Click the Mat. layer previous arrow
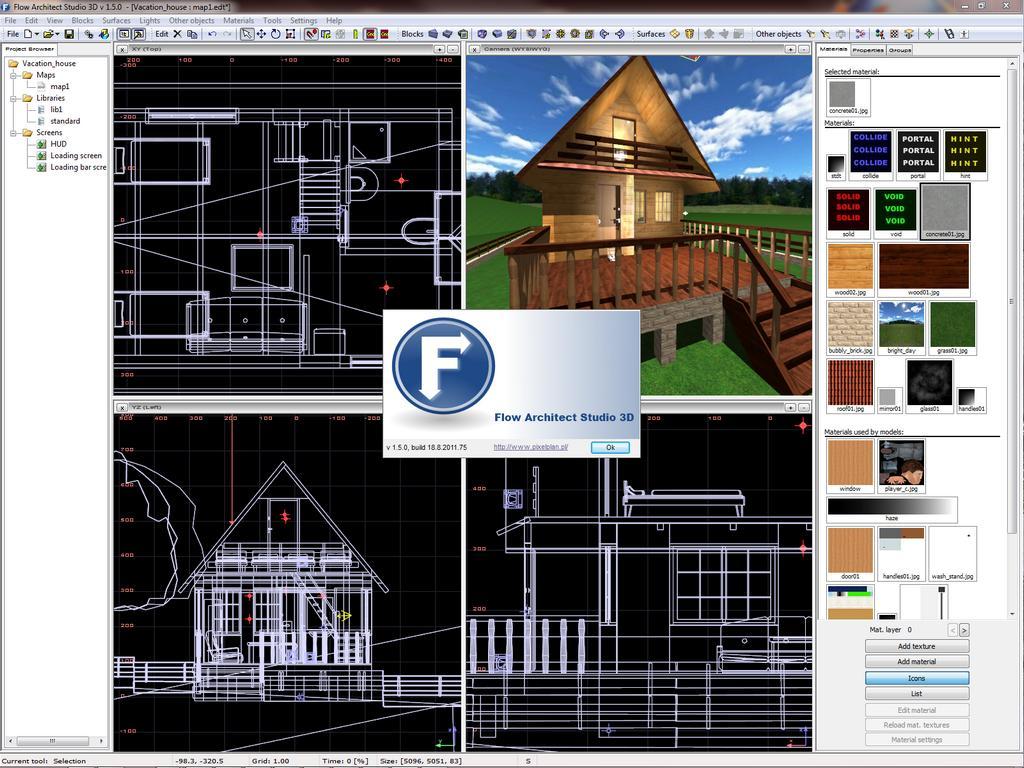1024x768 pixels. (952, 630)
